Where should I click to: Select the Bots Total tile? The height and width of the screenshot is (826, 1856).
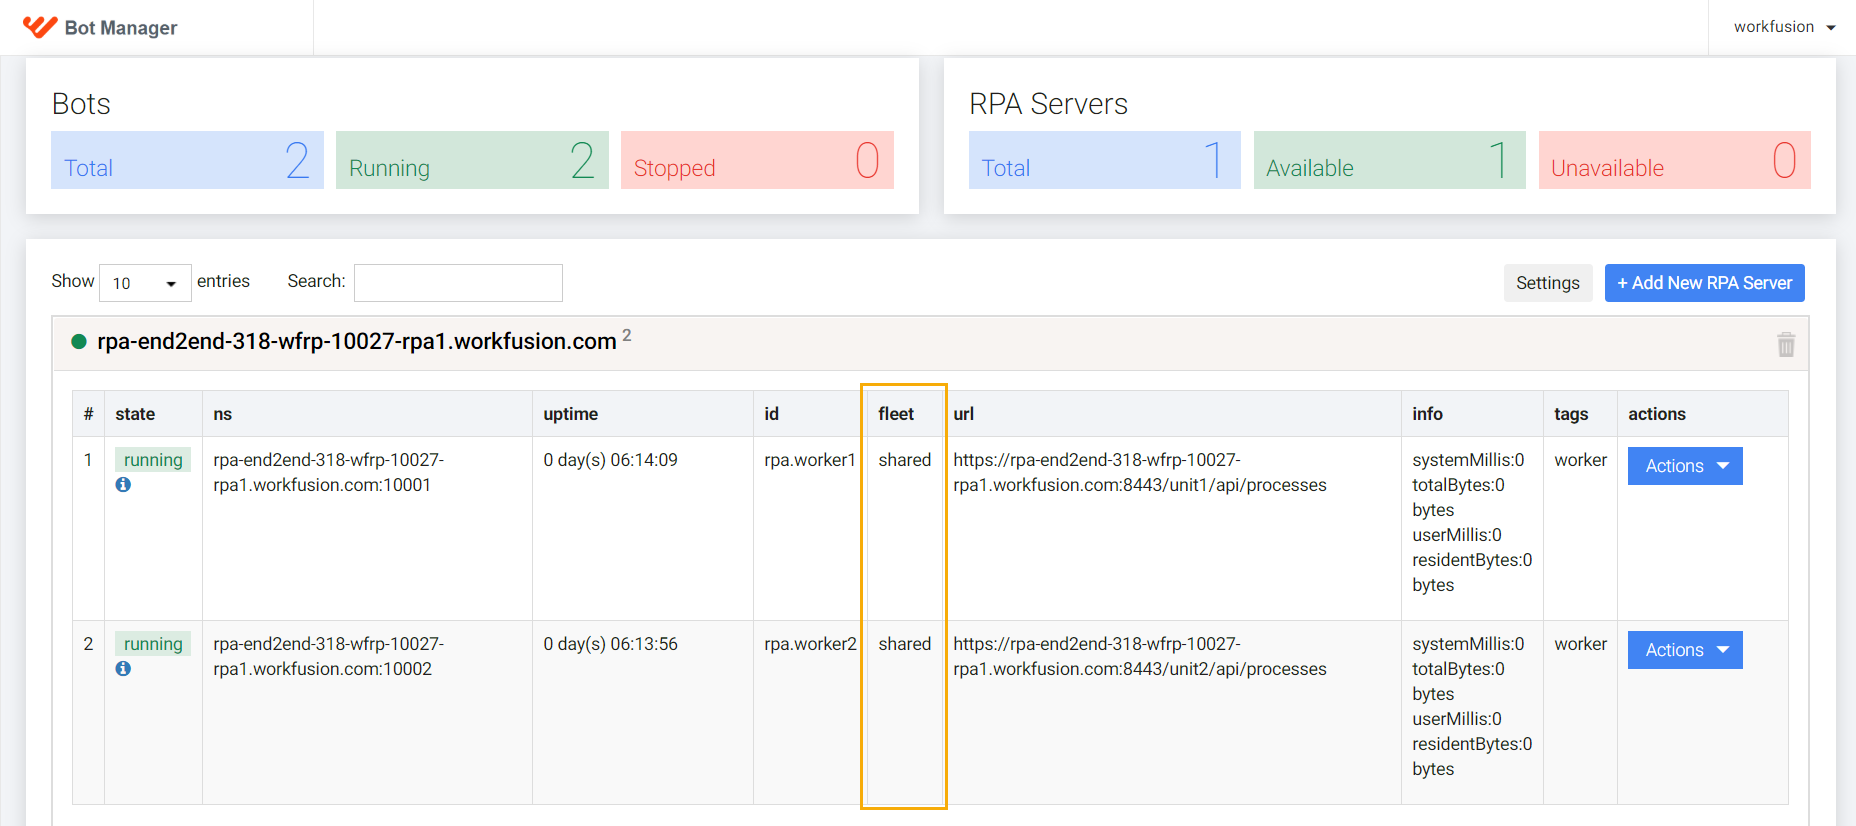pyautogui.click(x=187, y=160)
